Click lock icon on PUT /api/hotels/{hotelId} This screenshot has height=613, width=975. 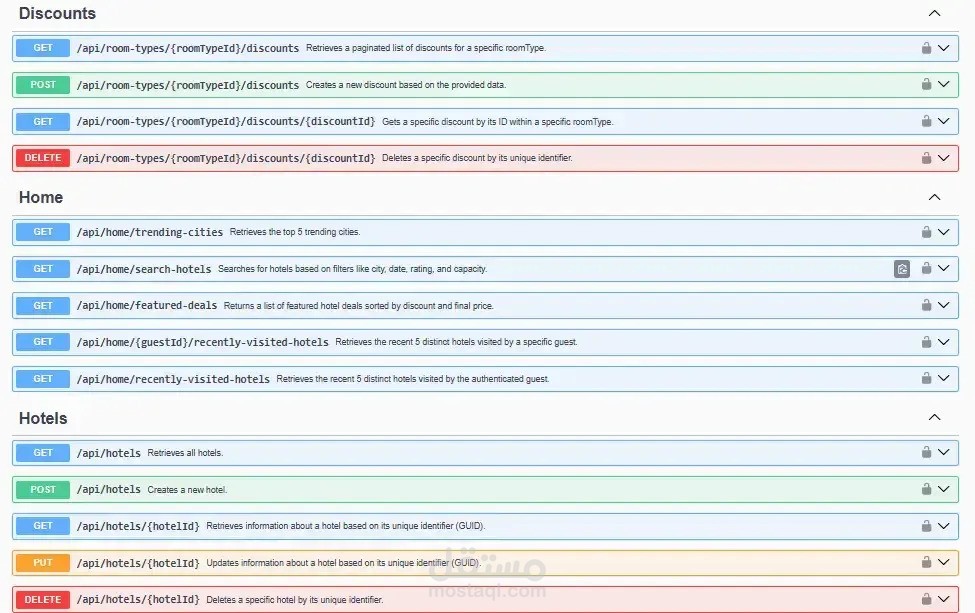pyautogui.click(x=926, y=562)
